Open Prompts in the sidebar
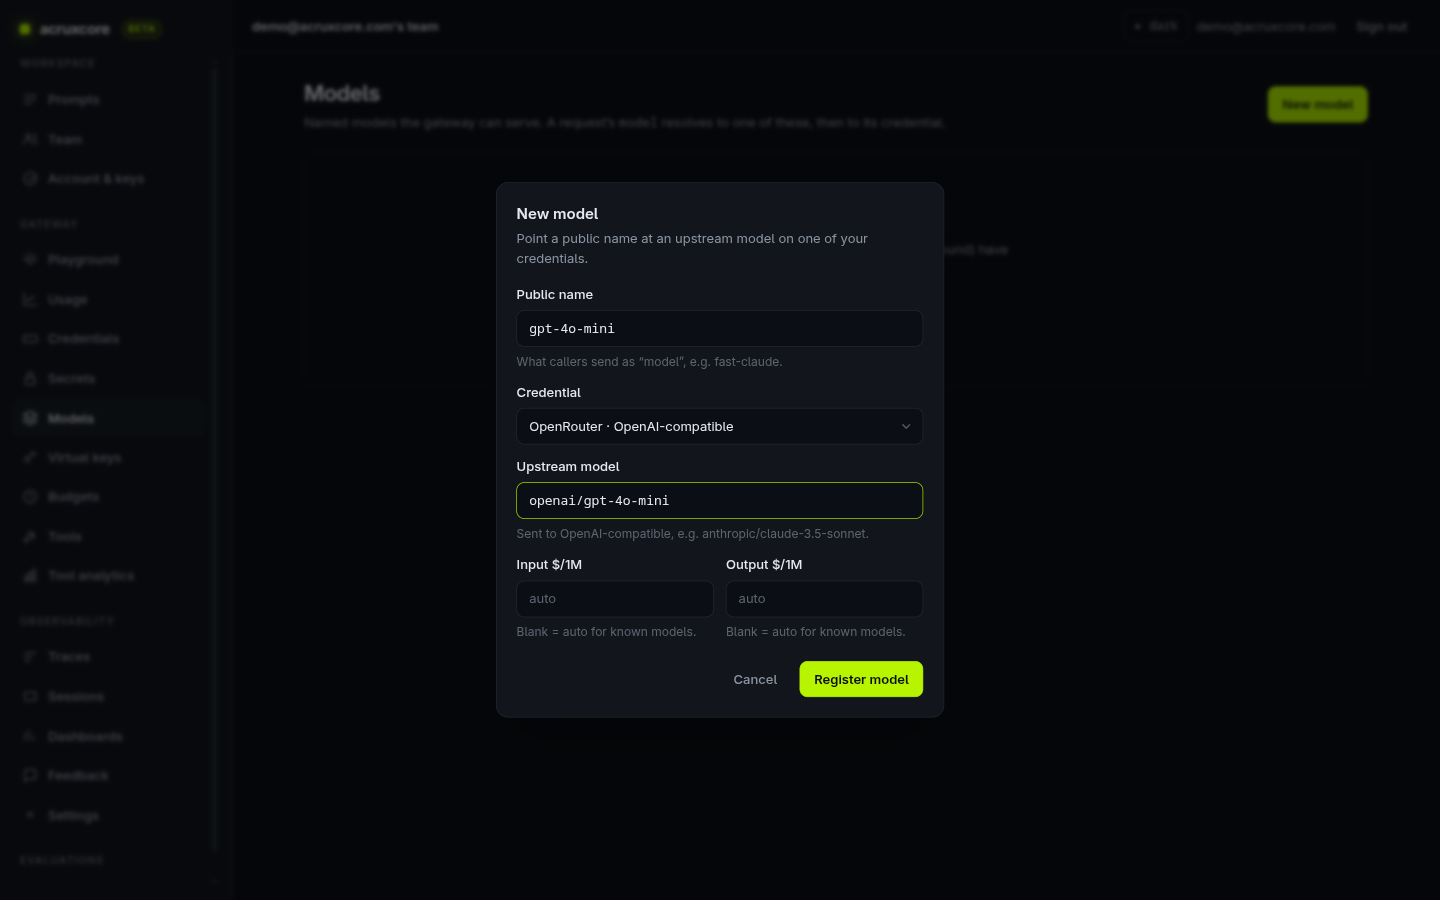This screenshot has width=1440, height=900. click(110, 100)
